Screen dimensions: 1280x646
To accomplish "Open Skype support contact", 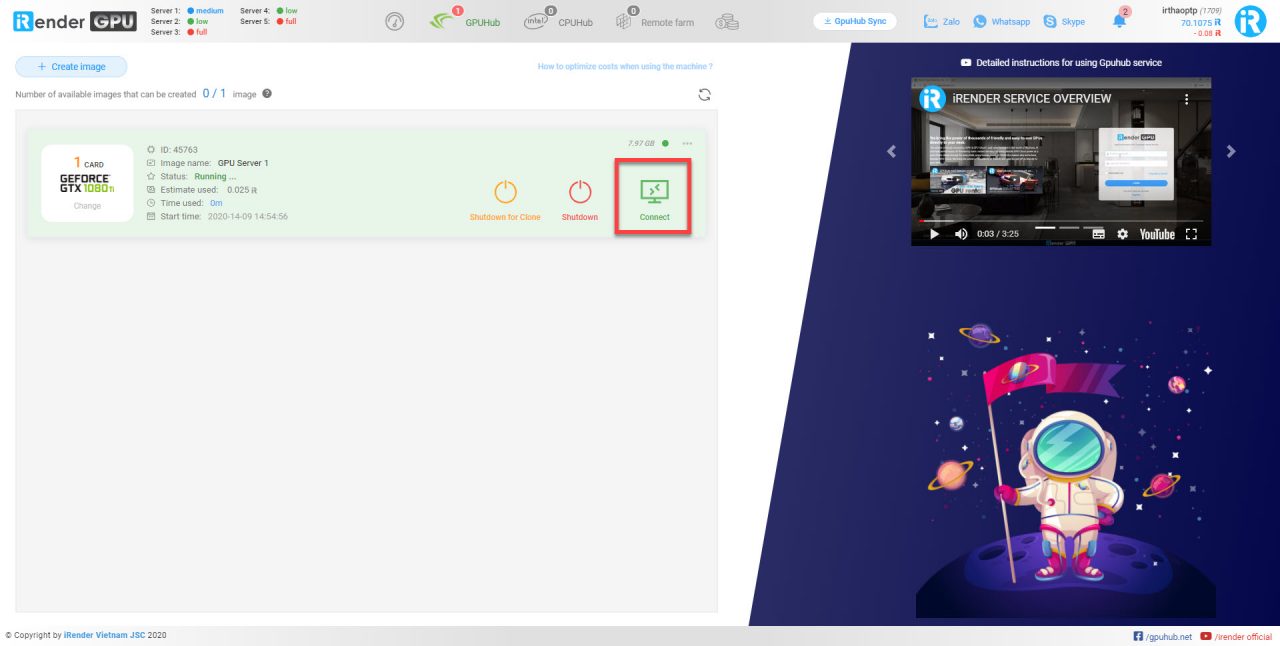I will click(1063, 21).
